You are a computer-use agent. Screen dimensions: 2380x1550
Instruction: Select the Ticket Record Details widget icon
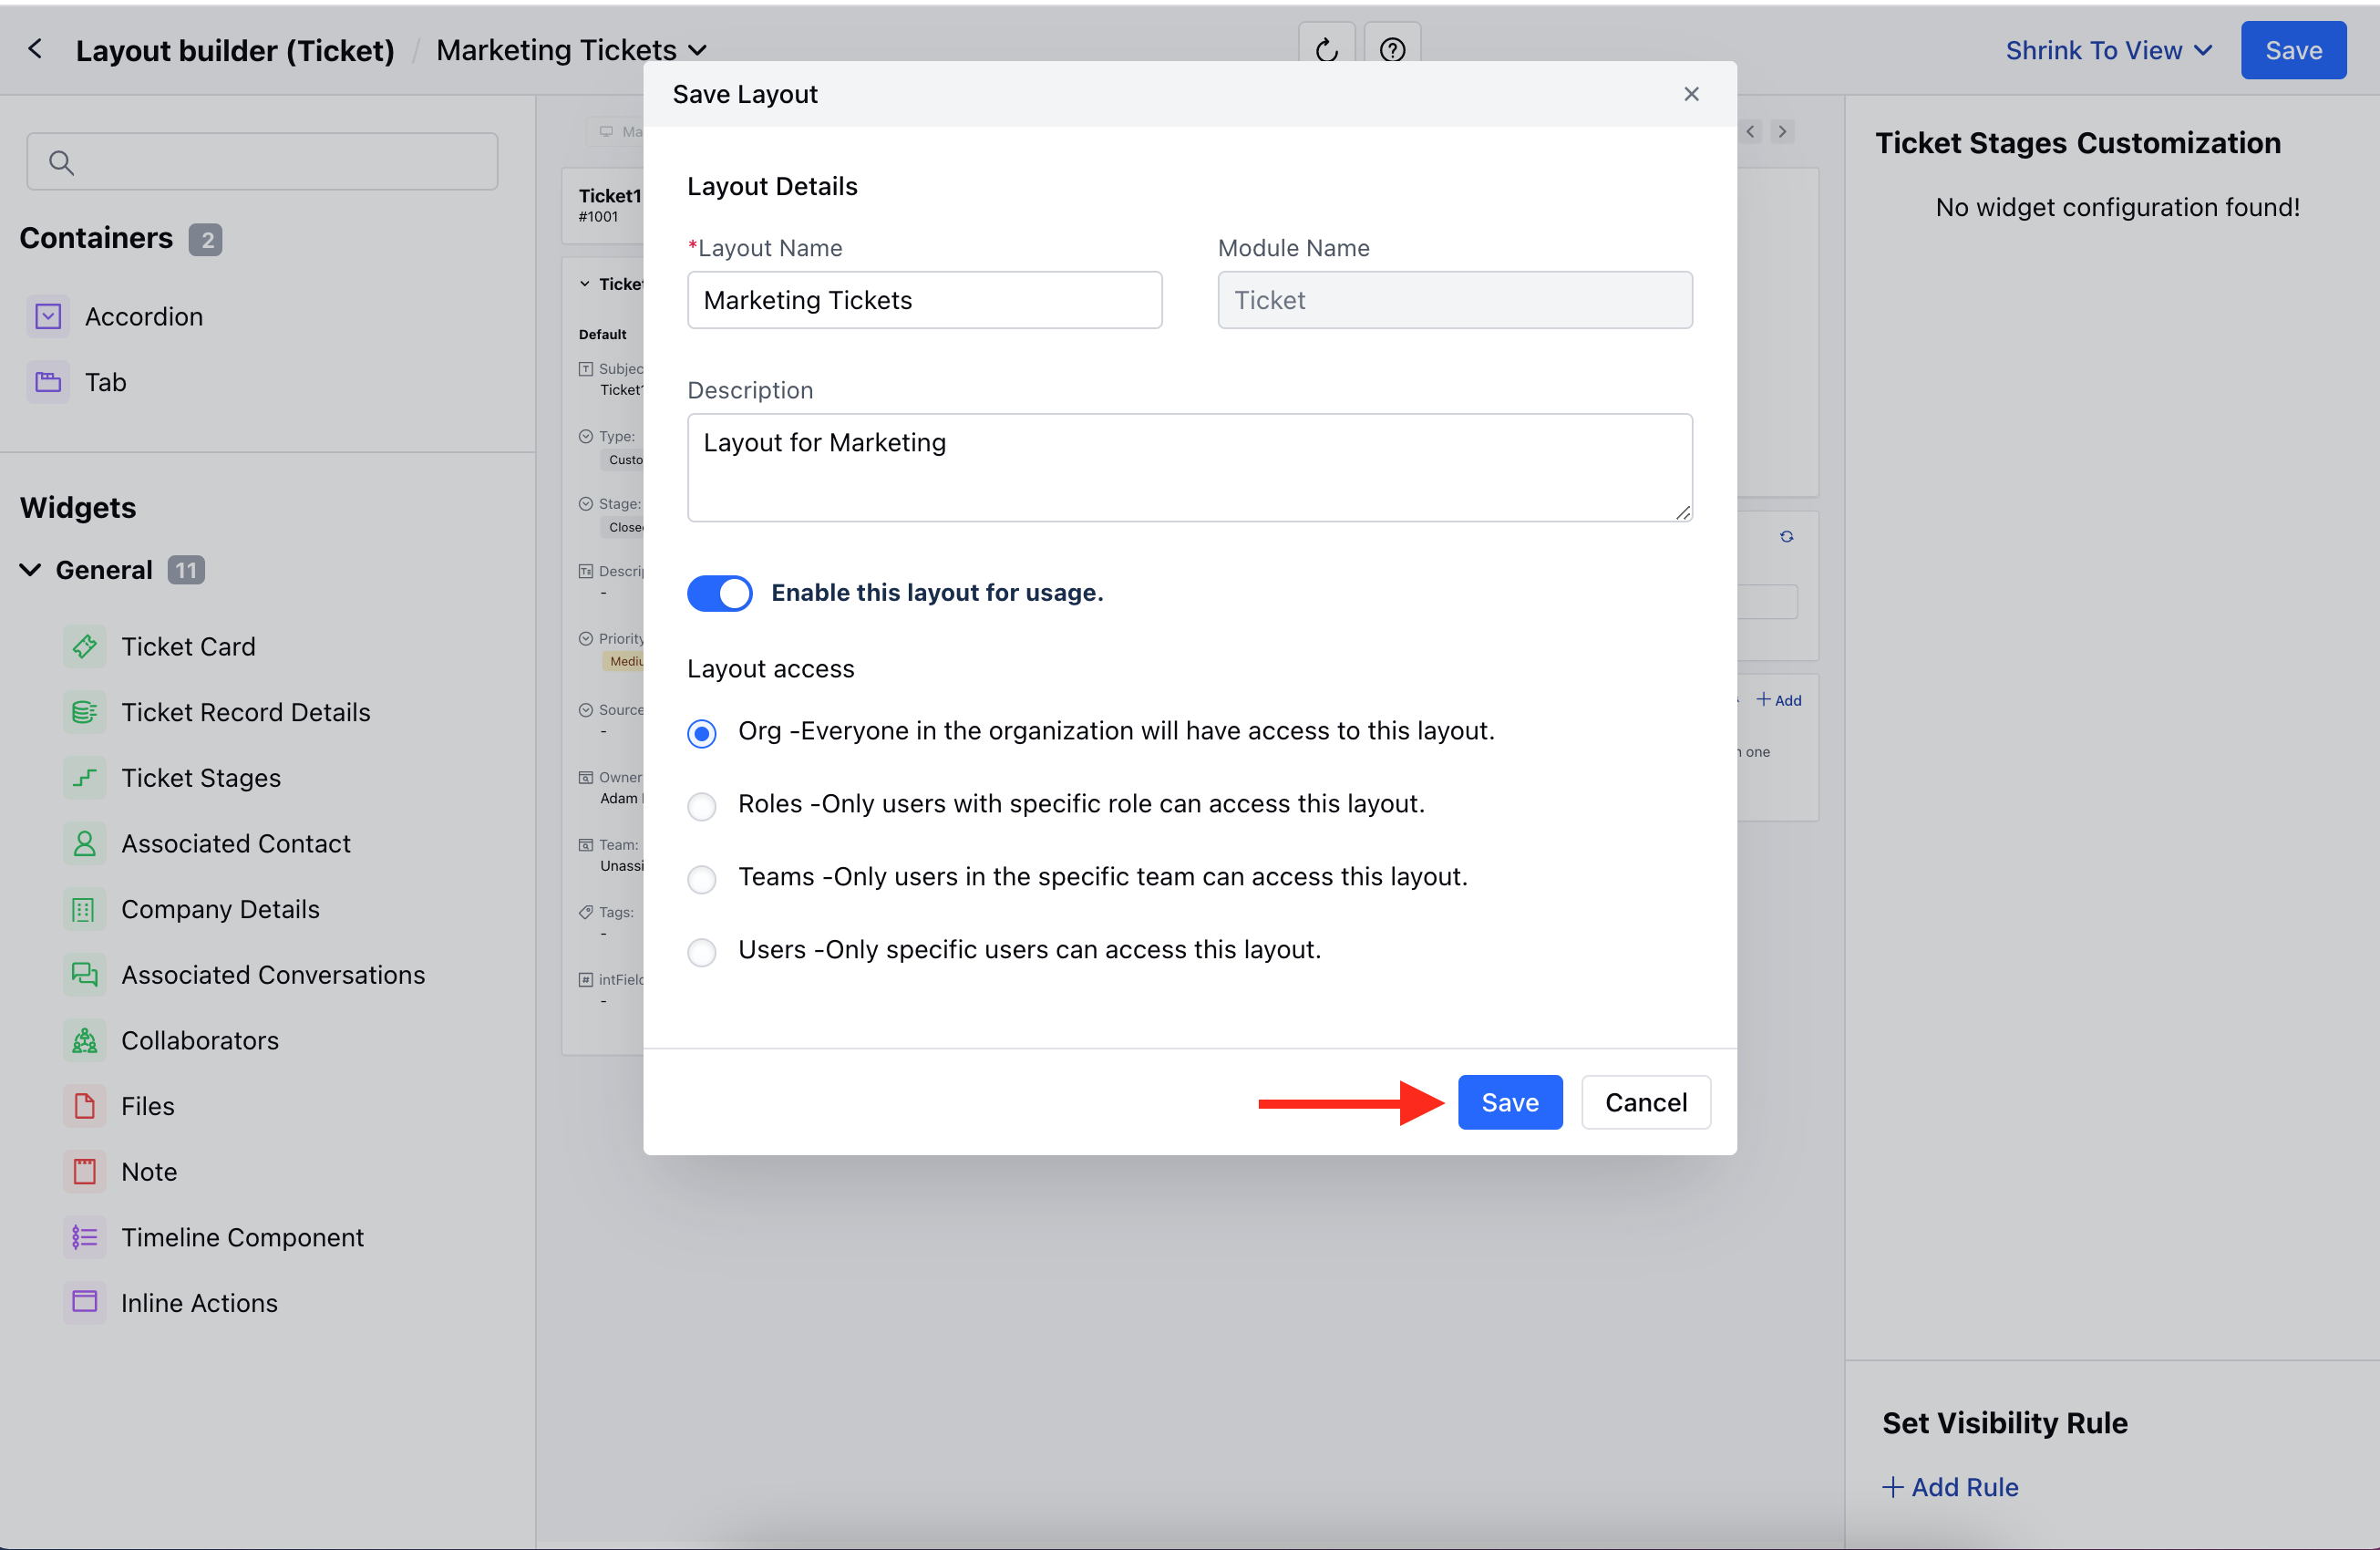tap(84, 712)
